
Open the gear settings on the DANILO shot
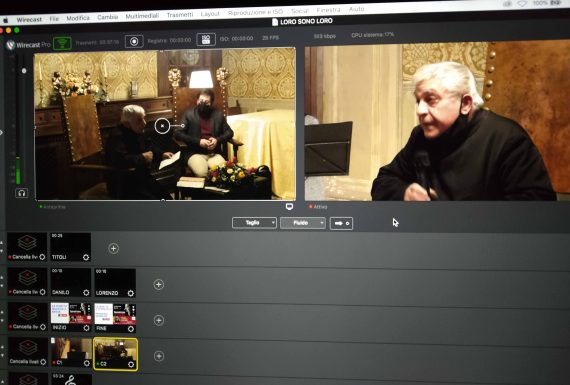click(86, 292)
